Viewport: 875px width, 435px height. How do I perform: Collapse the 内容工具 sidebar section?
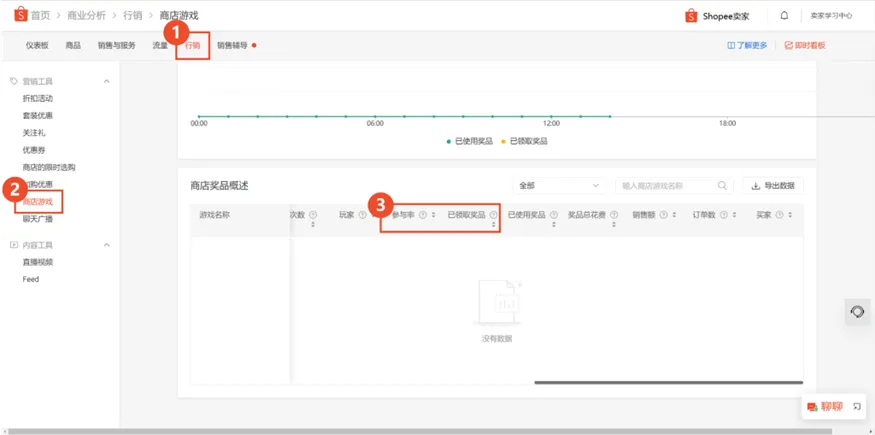point(107,245)
